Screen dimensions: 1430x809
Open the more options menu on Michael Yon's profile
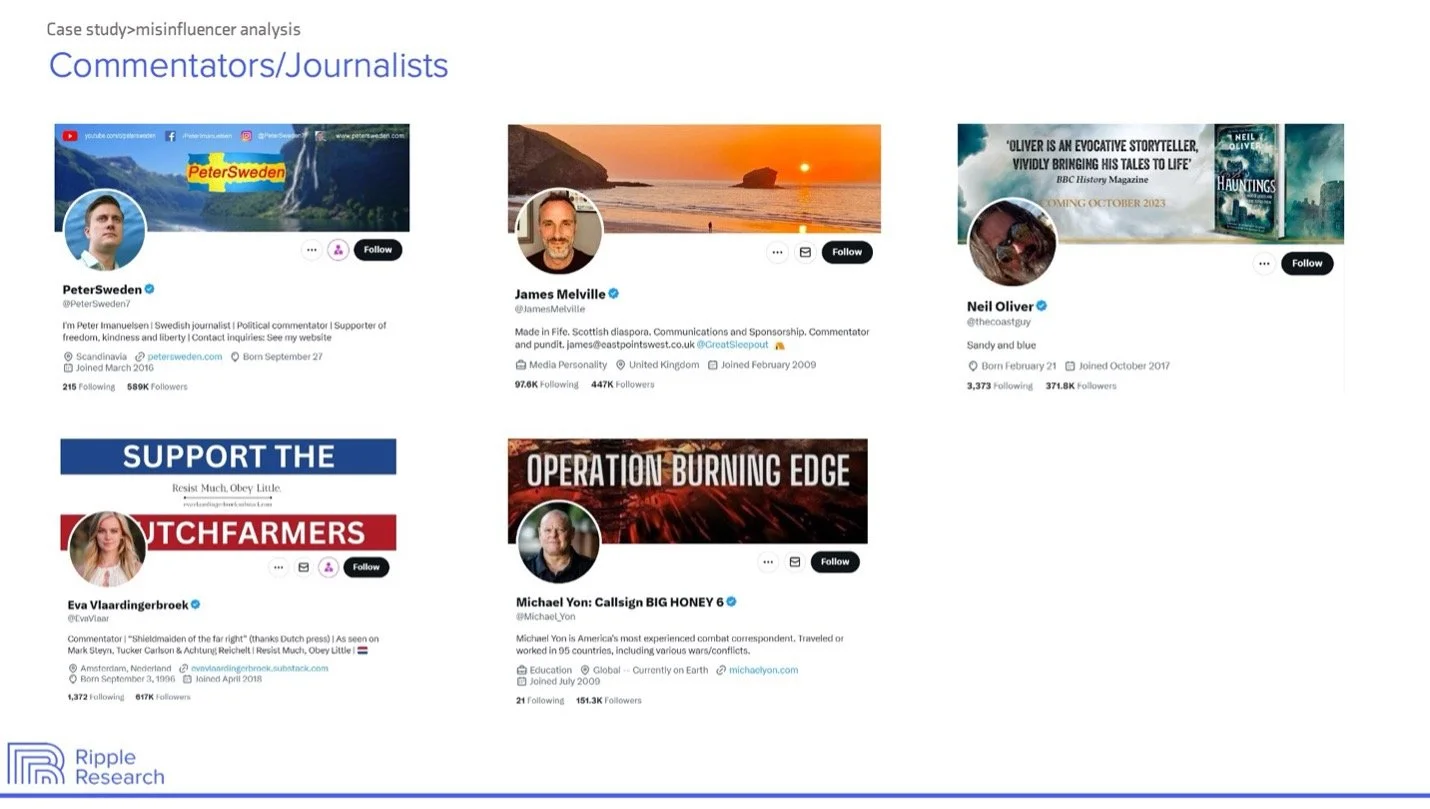coord(768,562)
